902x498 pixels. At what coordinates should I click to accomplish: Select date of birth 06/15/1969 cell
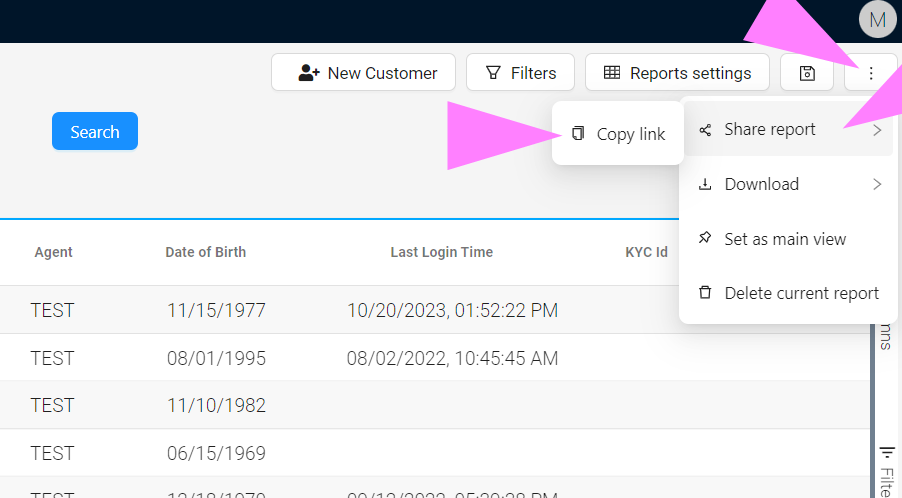216,453
